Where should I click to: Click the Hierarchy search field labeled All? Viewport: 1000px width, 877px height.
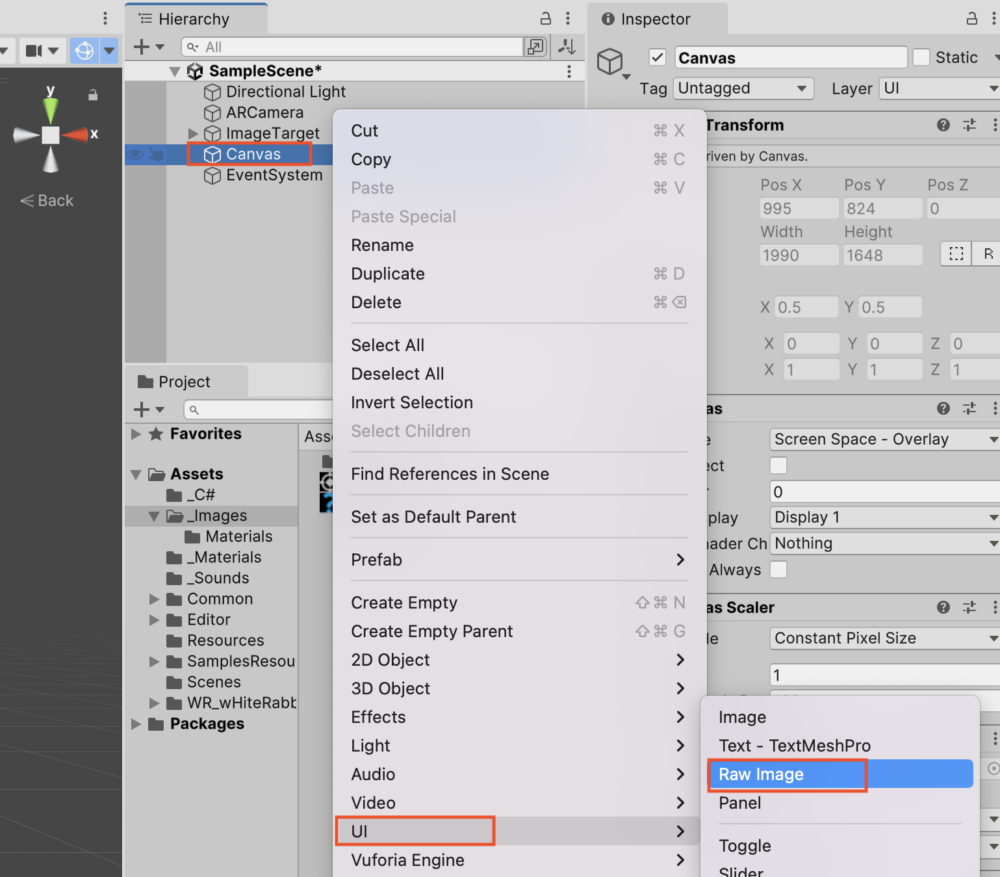click(x=350, y=46)
